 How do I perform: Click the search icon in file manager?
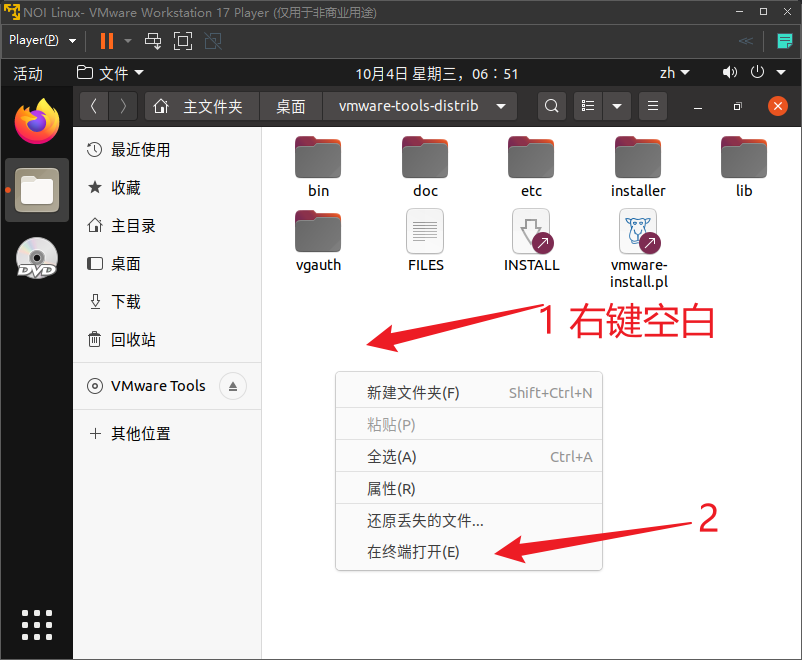tap(551, 106)
